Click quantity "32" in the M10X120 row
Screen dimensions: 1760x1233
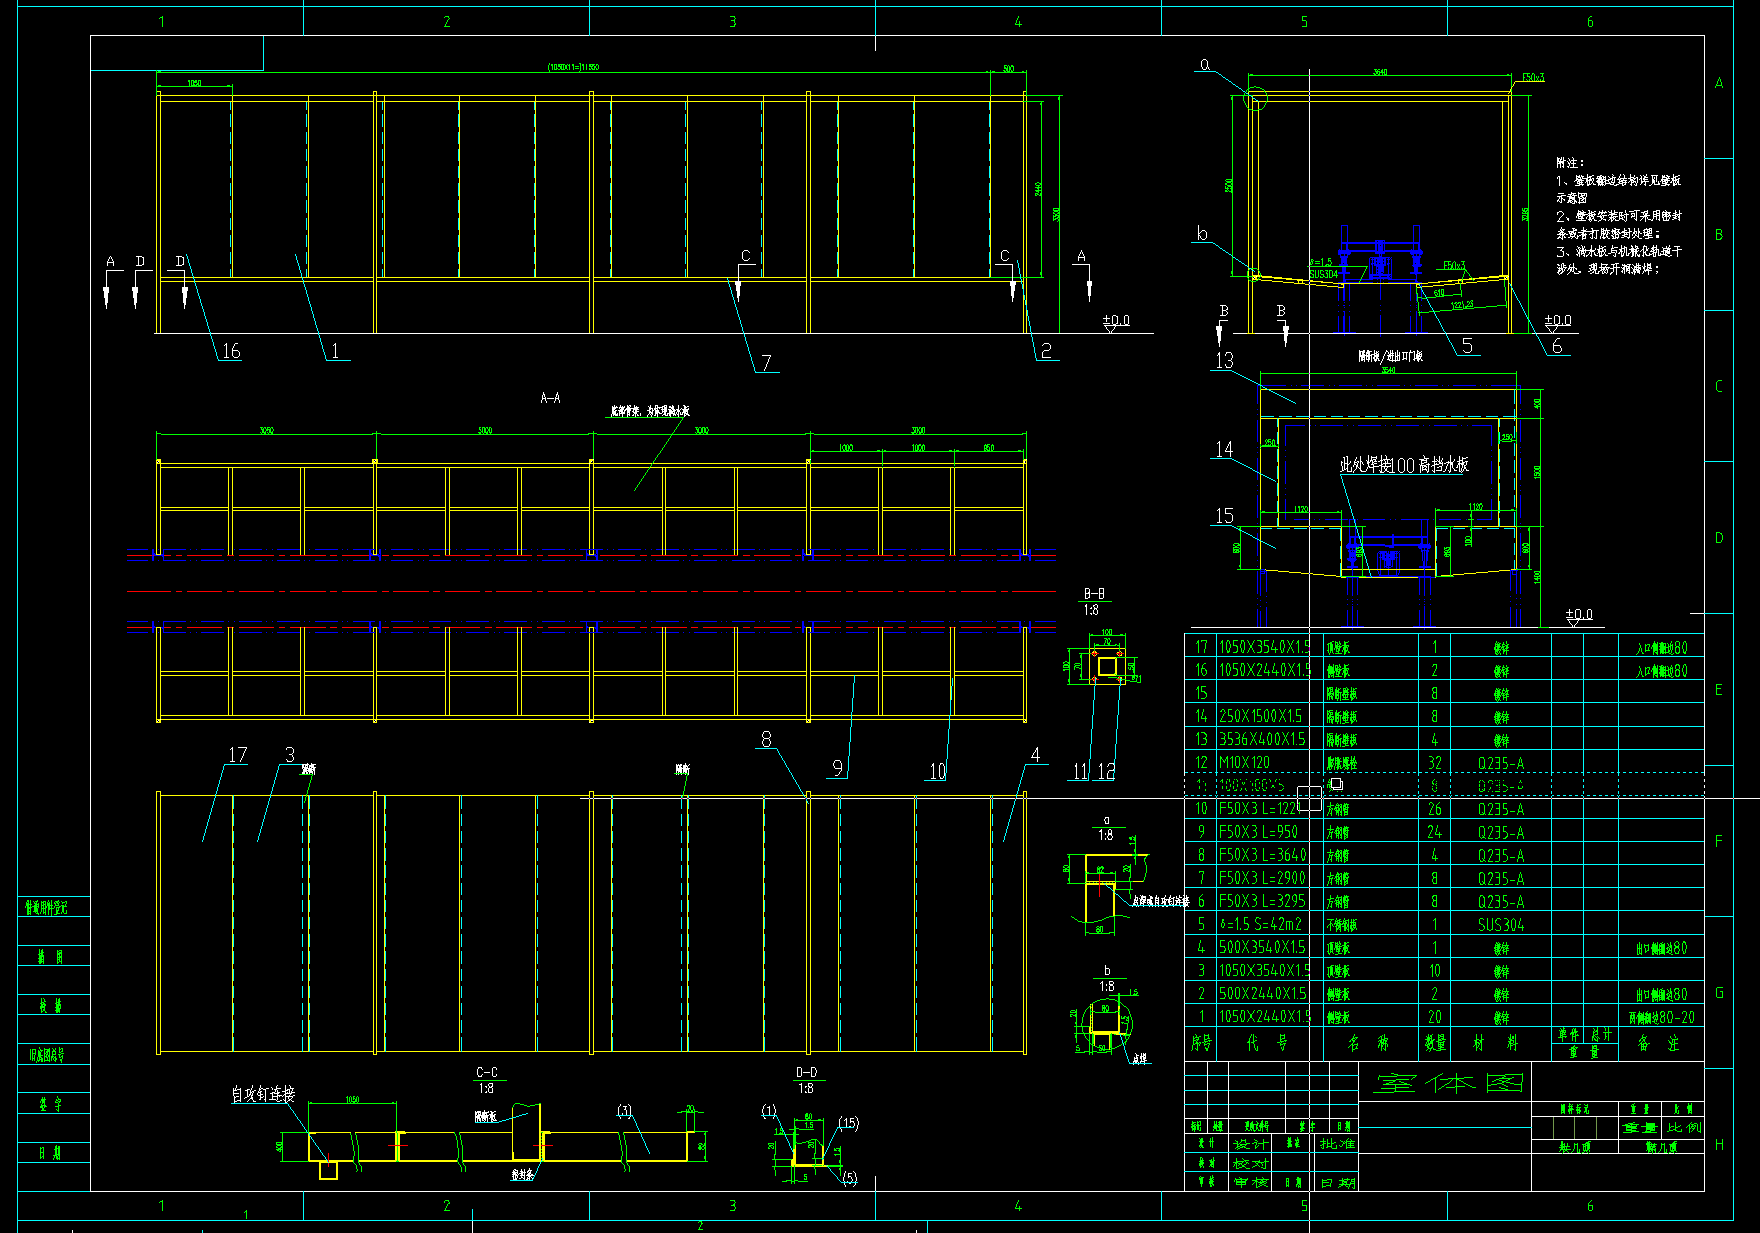point(1435,763)
